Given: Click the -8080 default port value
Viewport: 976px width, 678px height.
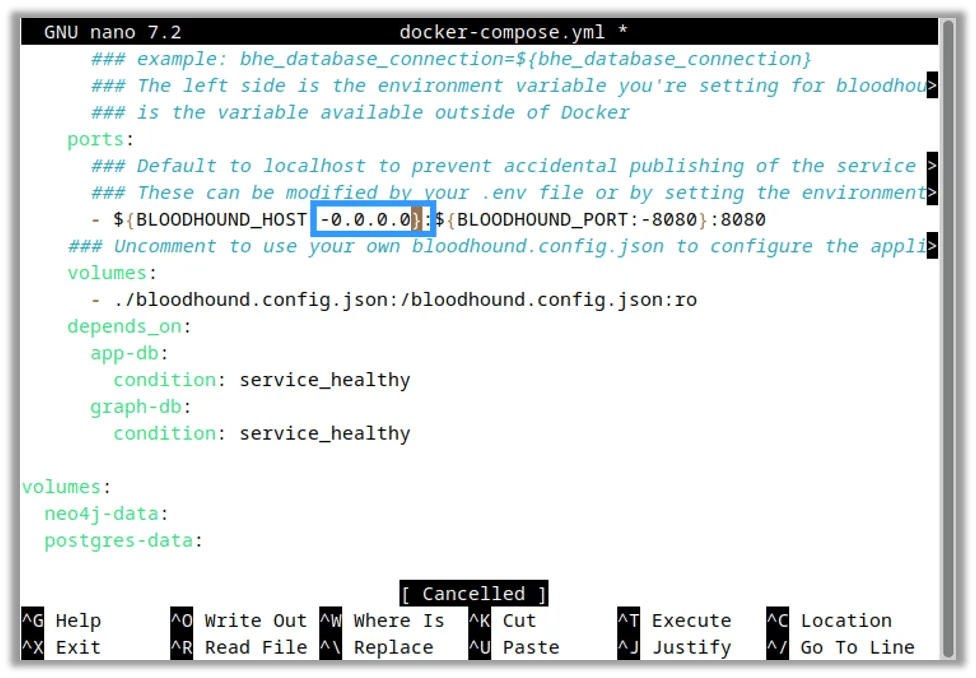Looking at the screenshot, I should click(669, 219).
